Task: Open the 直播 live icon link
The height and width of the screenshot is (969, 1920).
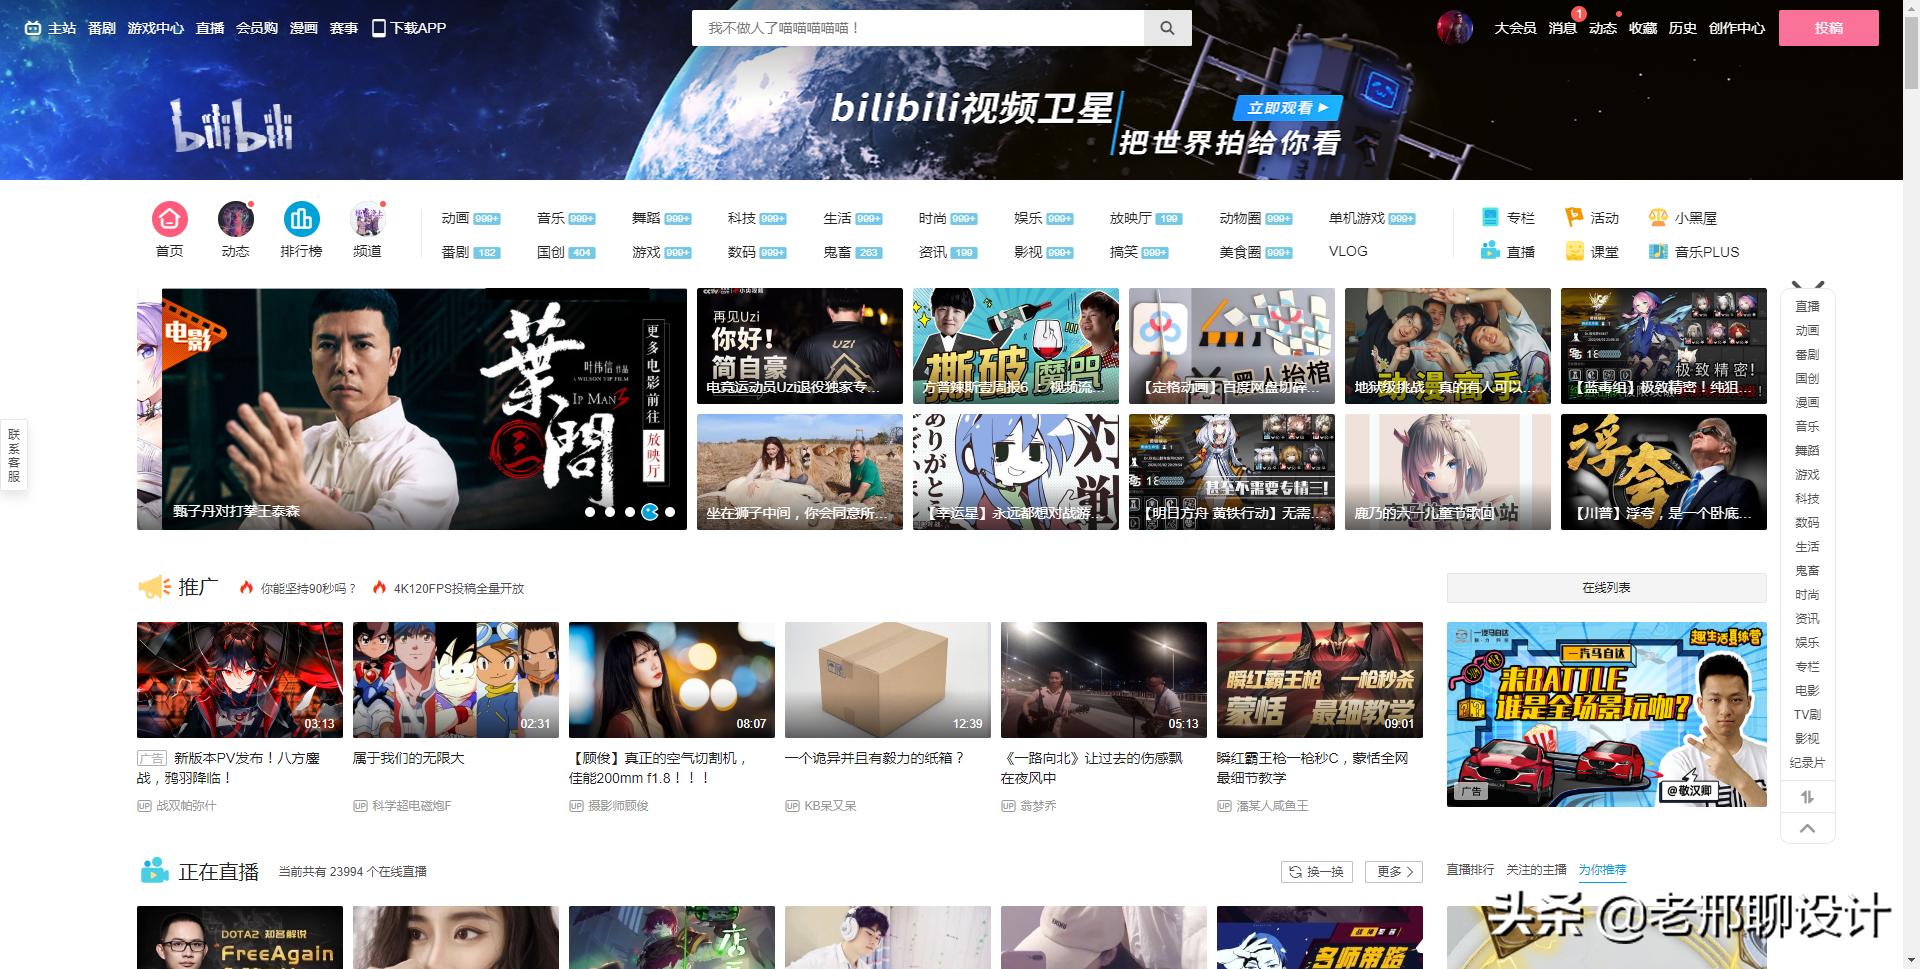Action: (x=1491, y=251)
